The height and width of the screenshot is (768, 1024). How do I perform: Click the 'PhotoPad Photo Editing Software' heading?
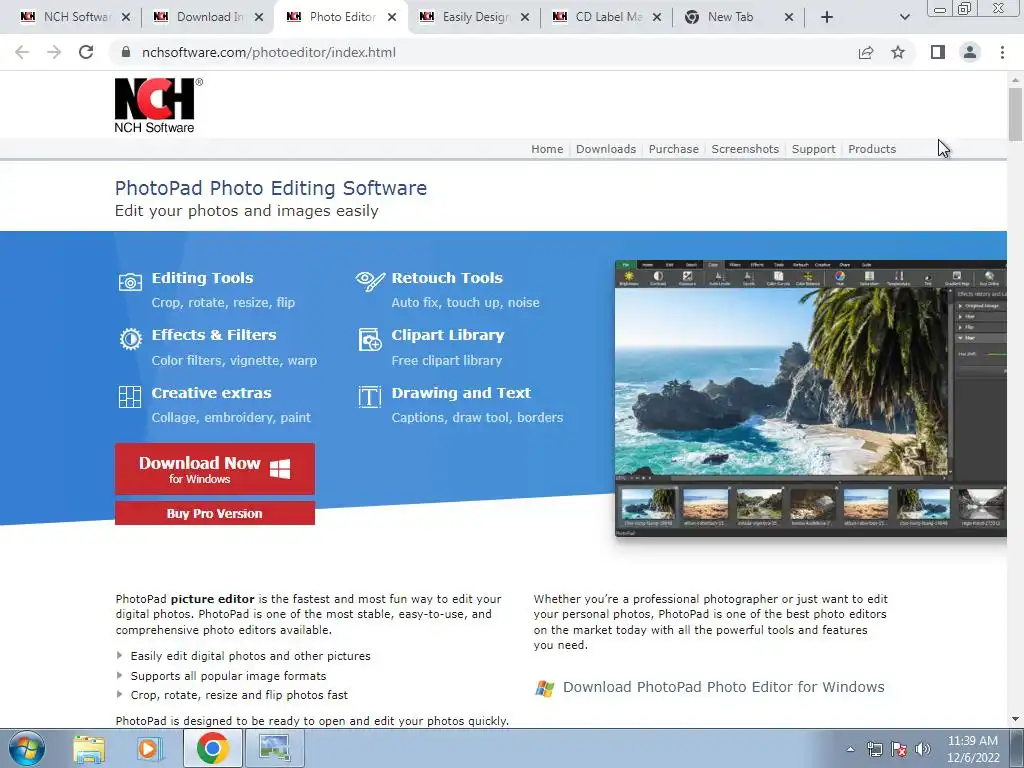271,188
